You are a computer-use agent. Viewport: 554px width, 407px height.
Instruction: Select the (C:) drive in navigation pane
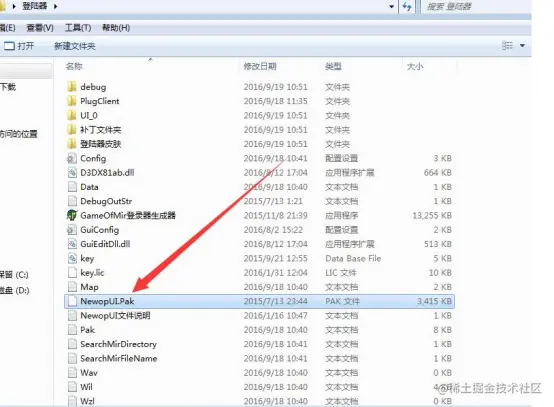coord(14,275)
